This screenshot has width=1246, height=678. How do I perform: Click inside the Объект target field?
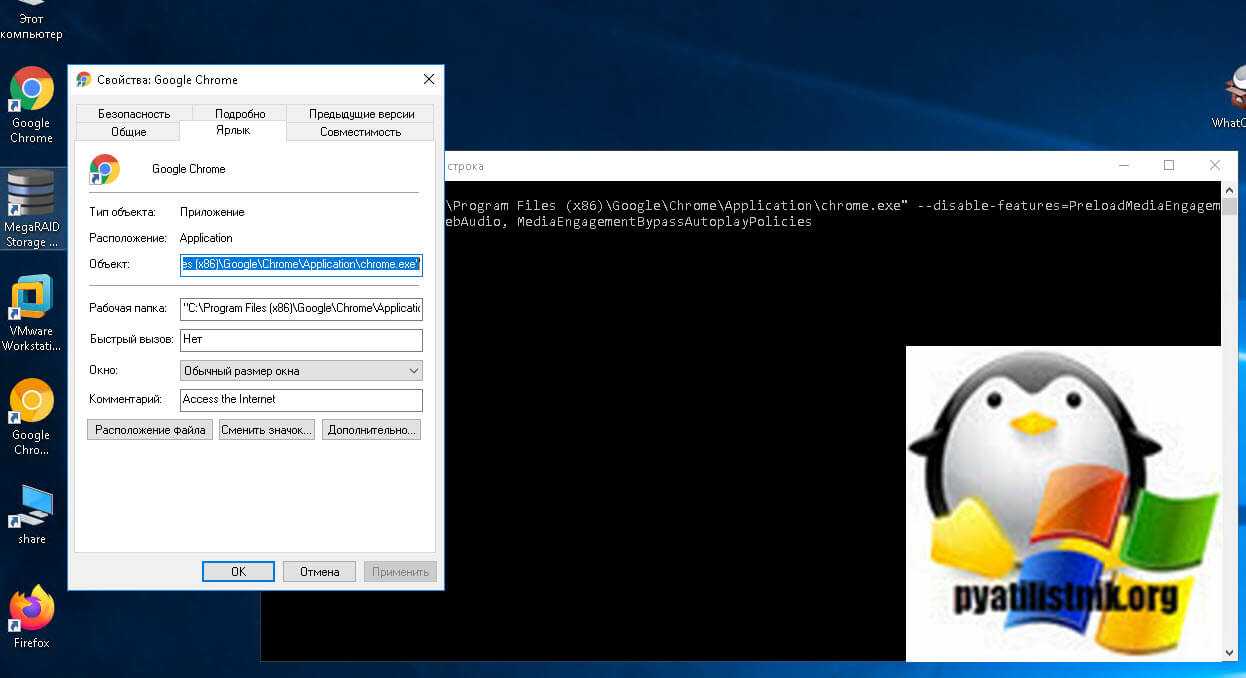pyautogui.click(x=301, y=265)
